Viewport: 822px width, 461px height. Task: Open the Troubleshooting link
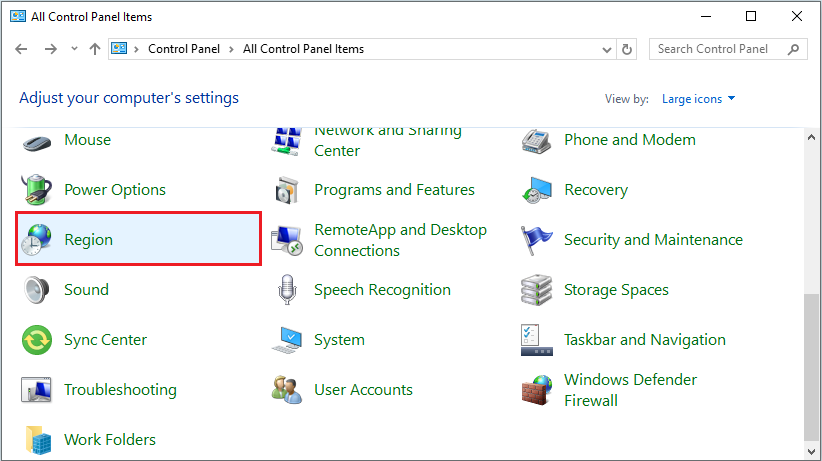120,390
